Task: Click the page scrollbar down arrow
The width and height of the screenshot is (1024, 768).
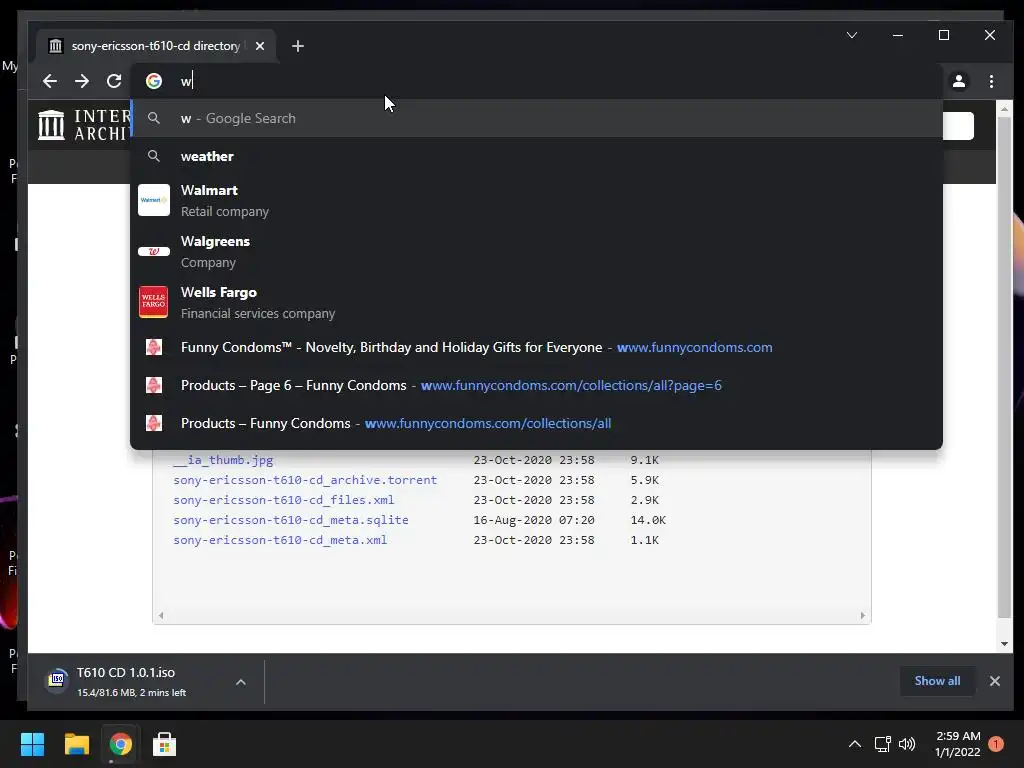Action: (1004, 644)
